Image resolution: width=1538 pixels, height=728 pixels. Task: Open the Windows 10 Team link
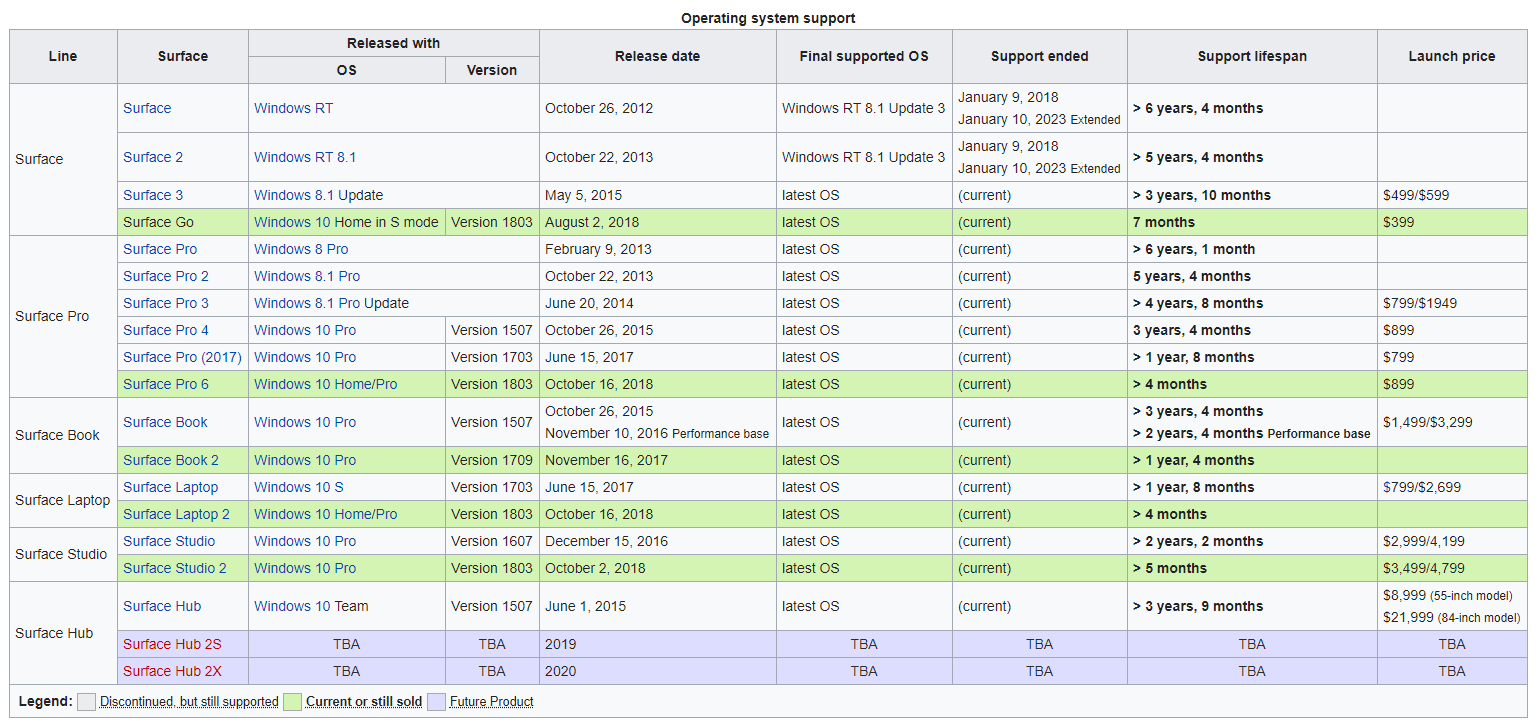(x=294, y=605)
